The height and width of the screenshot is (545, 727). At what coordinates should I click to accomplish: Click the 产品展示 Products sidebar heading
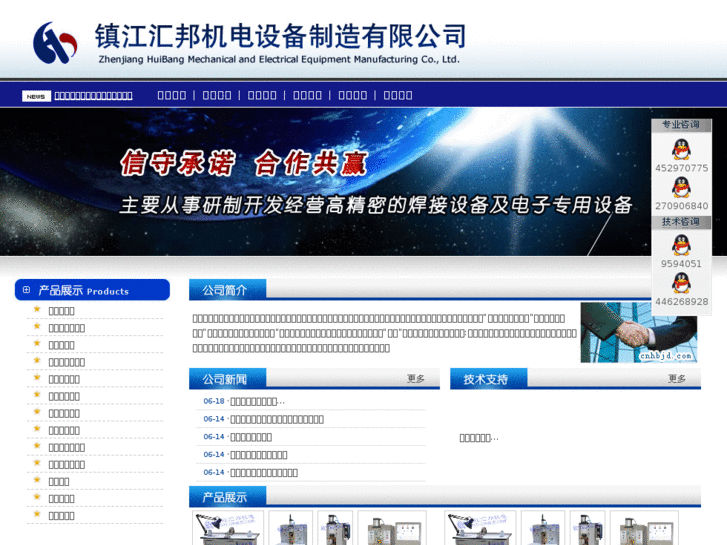pyautogui.click(x=92, y=290)
